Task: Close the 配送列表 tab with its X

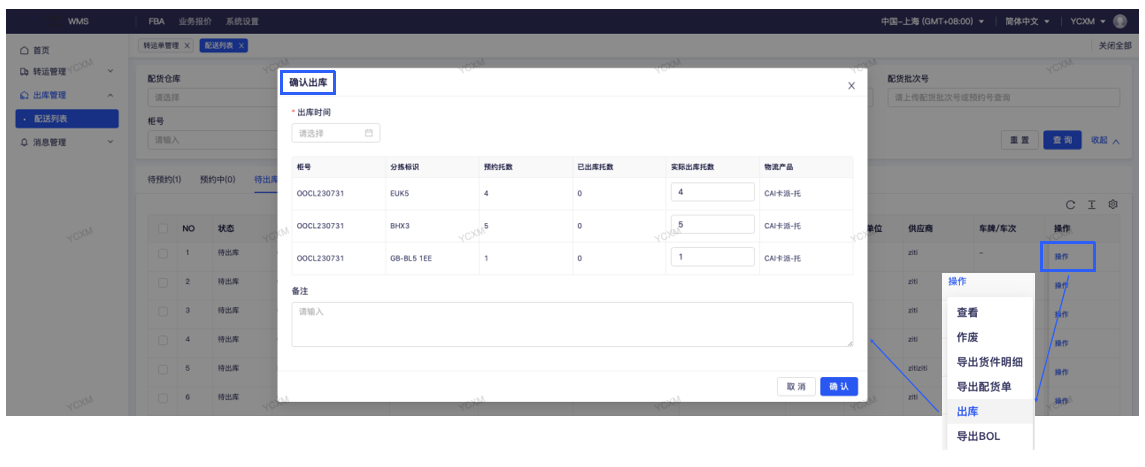Action: [241, 46]
